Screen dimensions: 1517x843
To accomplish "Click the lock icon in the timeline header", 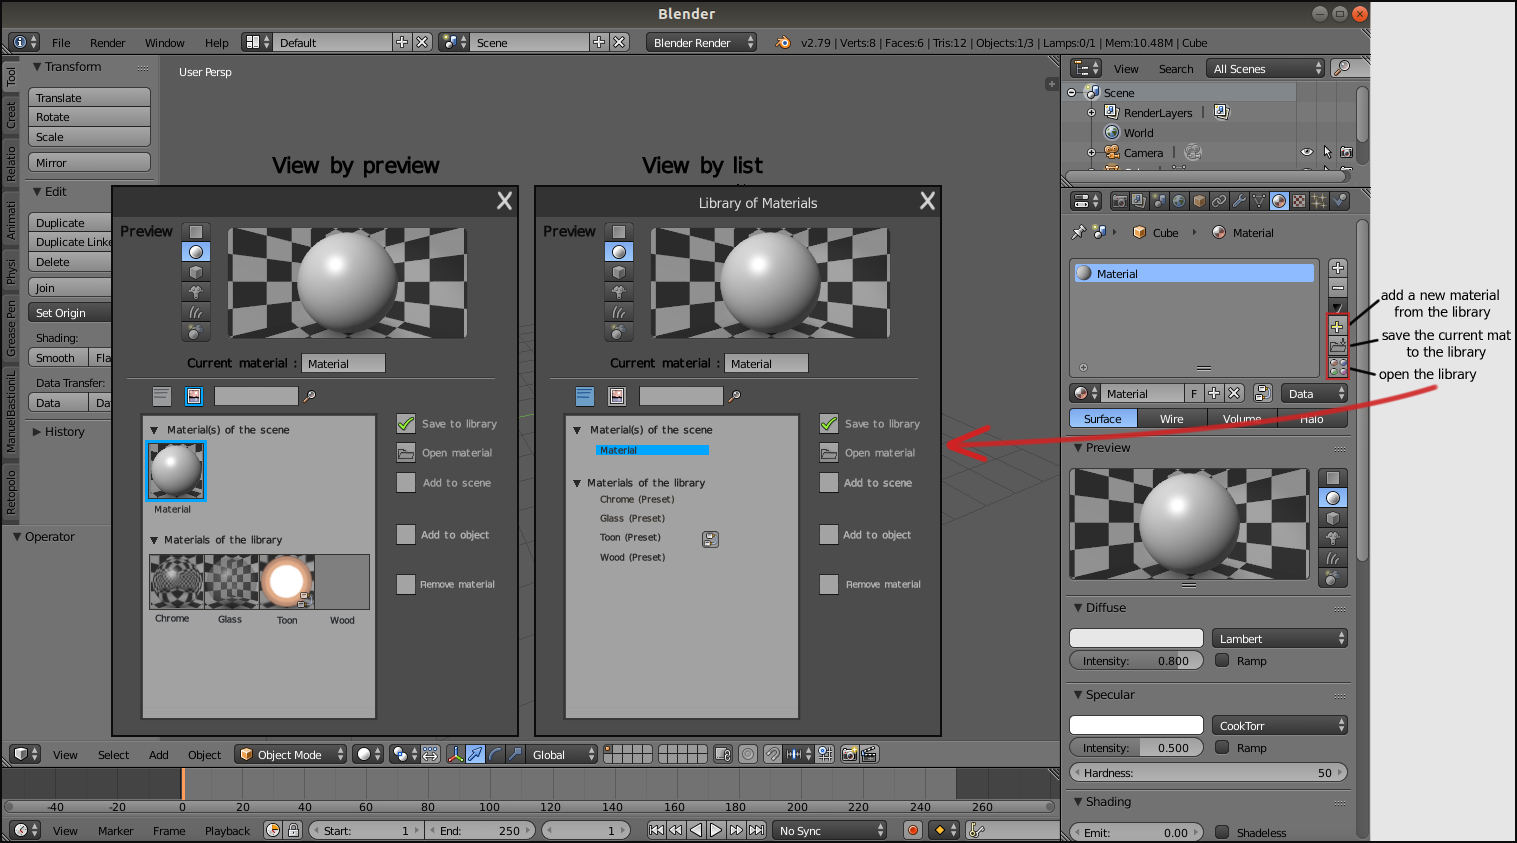I will tap(293, 830).
